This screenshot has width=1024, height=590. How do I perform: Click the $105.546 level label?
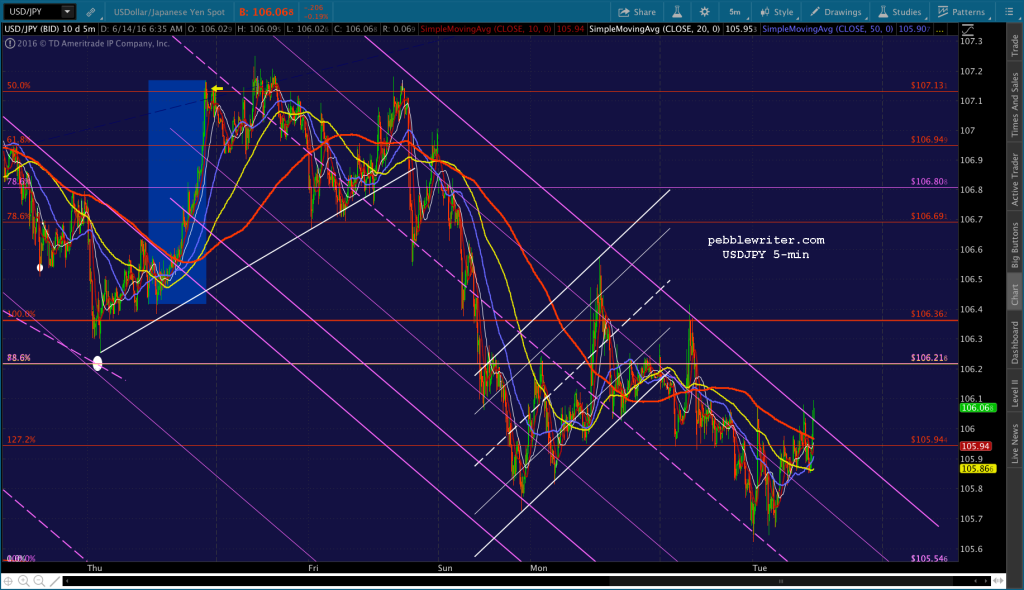coord(929,559)
